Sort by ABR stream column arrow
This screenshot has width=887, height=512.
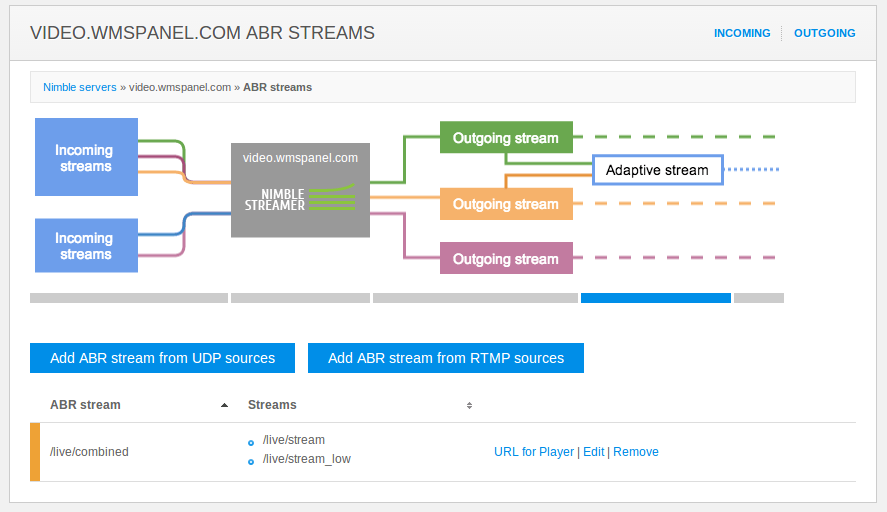225,405
